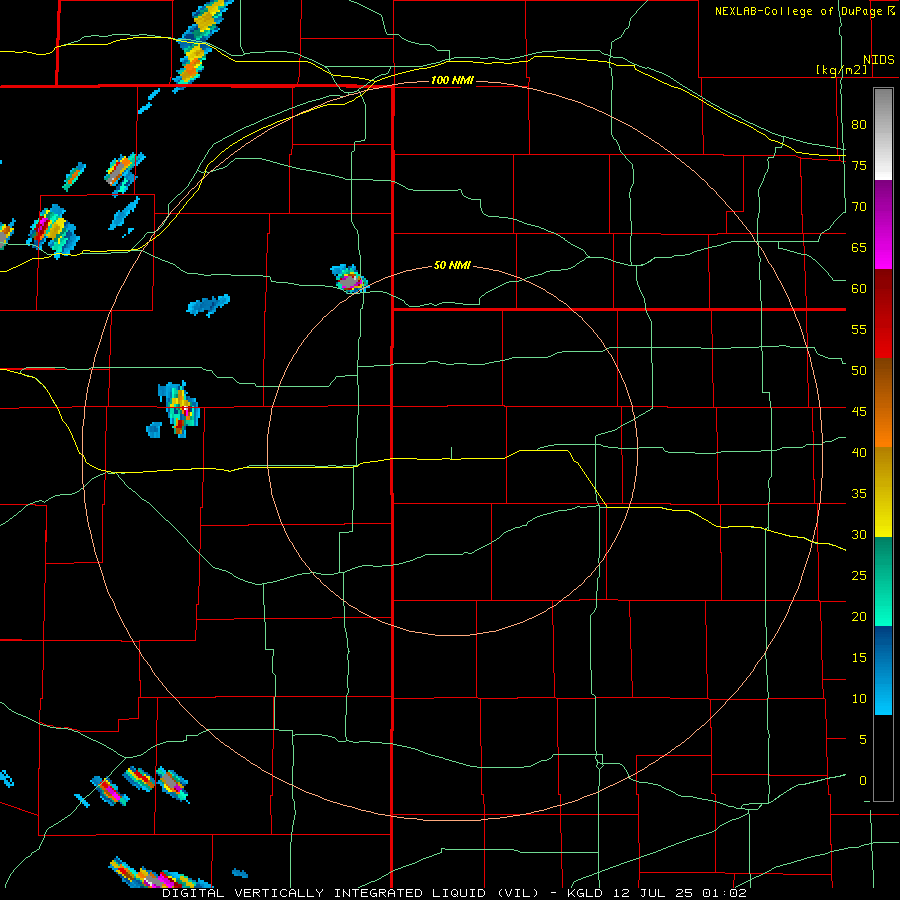Select the yellow segment of the VIL scale

coord(883,492)
